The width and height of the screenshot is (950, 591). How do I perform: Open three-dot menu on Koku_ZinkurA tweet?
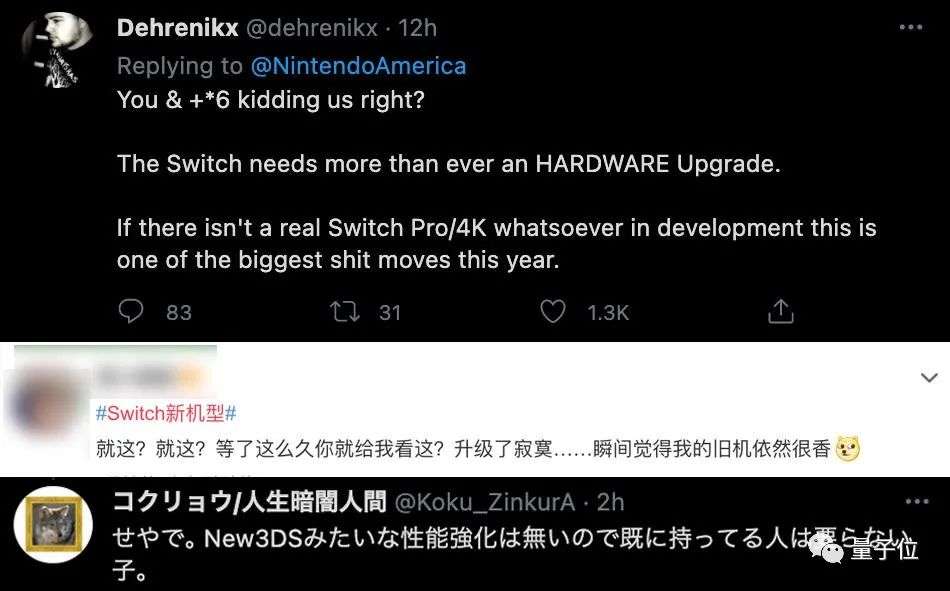916,501
